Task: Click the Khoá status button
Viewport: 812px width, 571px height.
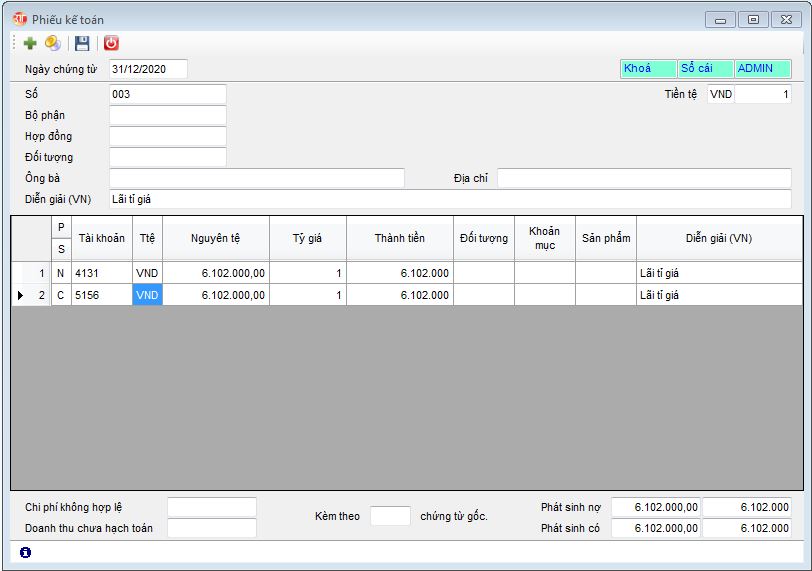Action: 647,69
